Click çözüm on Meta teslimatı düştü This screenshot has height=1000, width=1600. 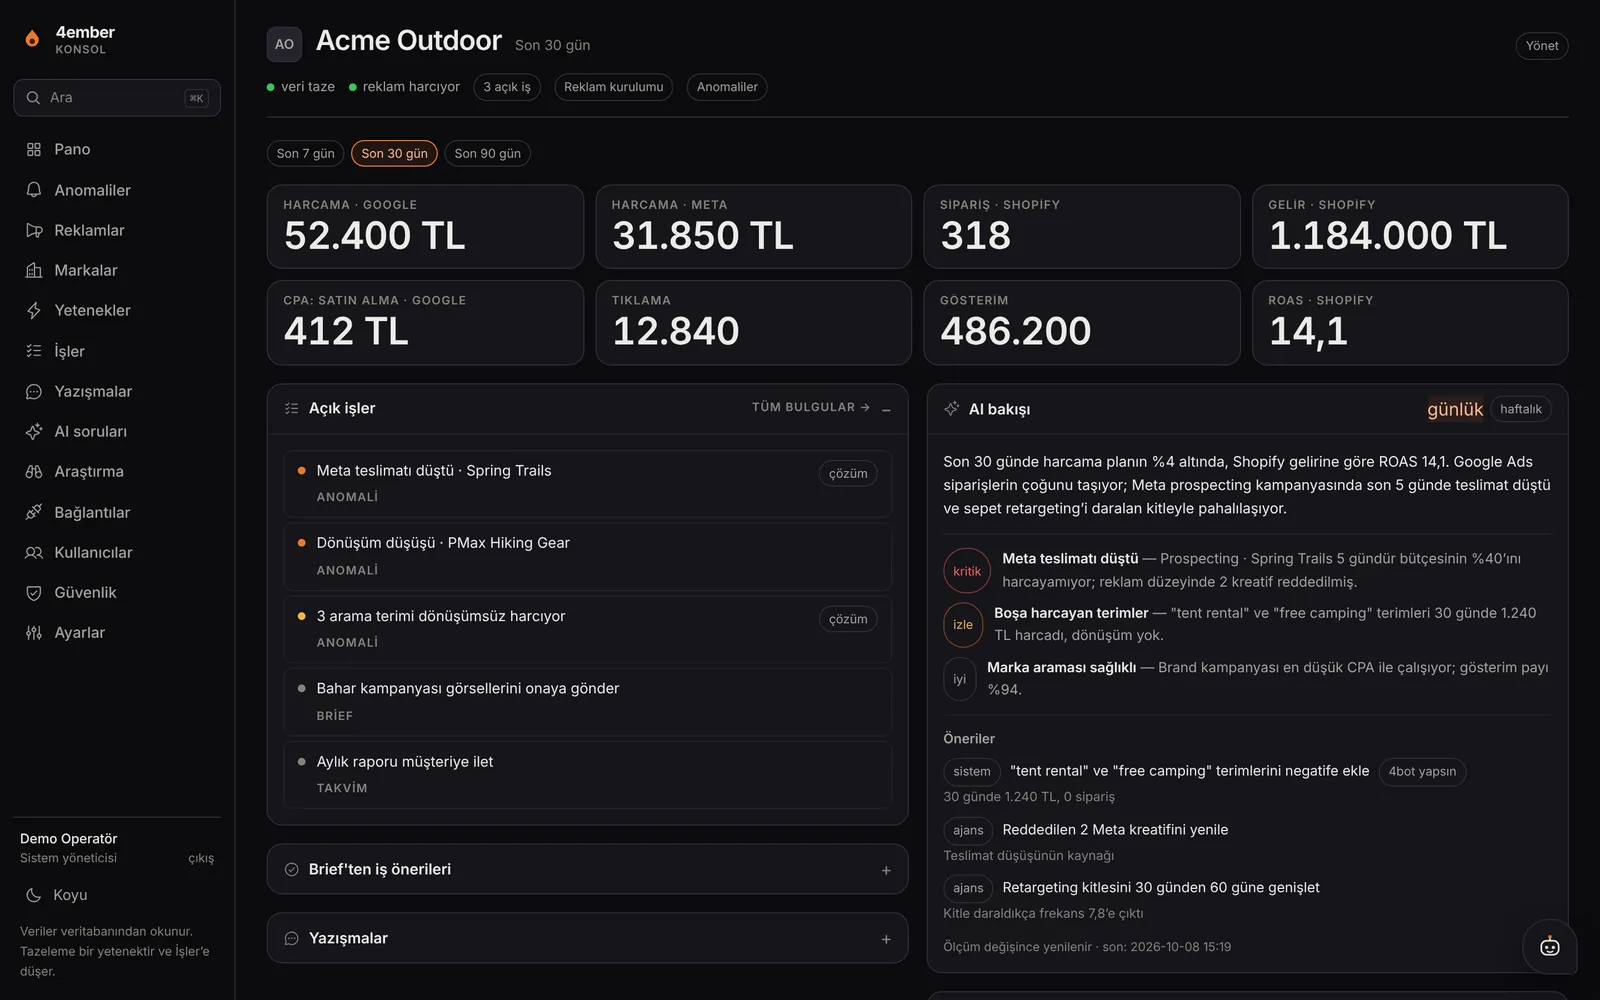848,473
